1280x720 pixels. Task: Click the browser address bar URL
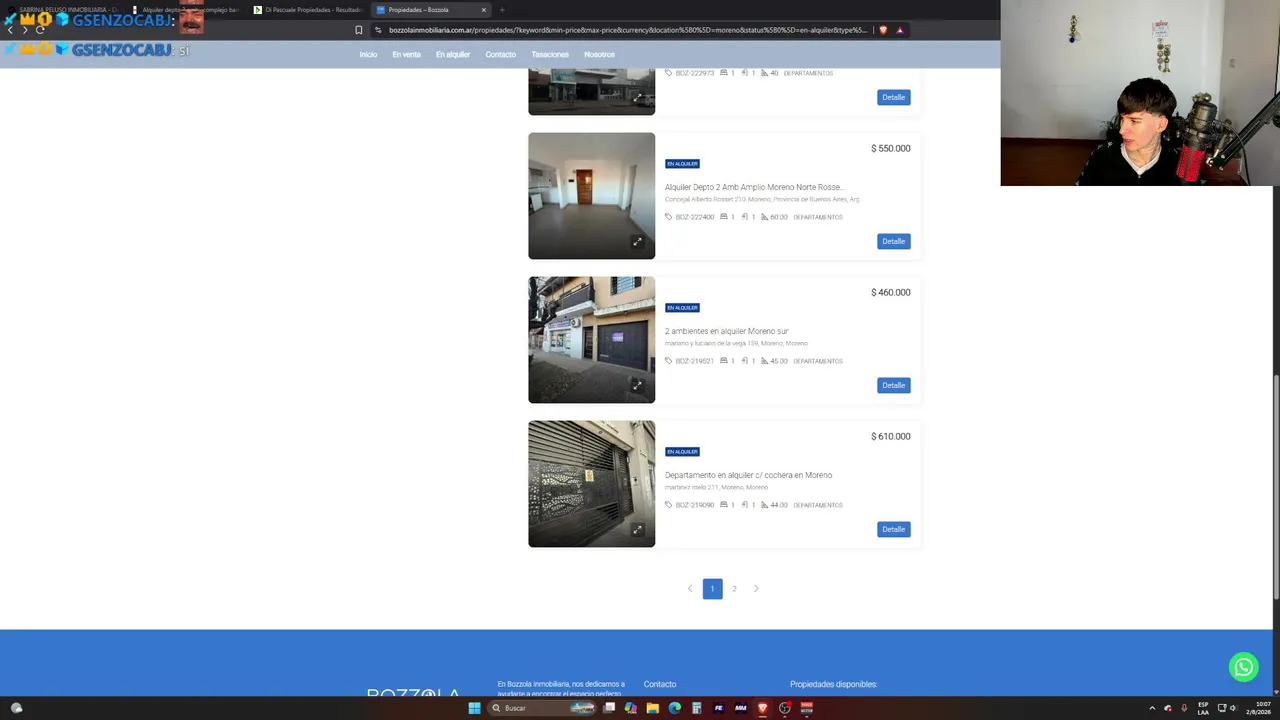tap(628, 30)
